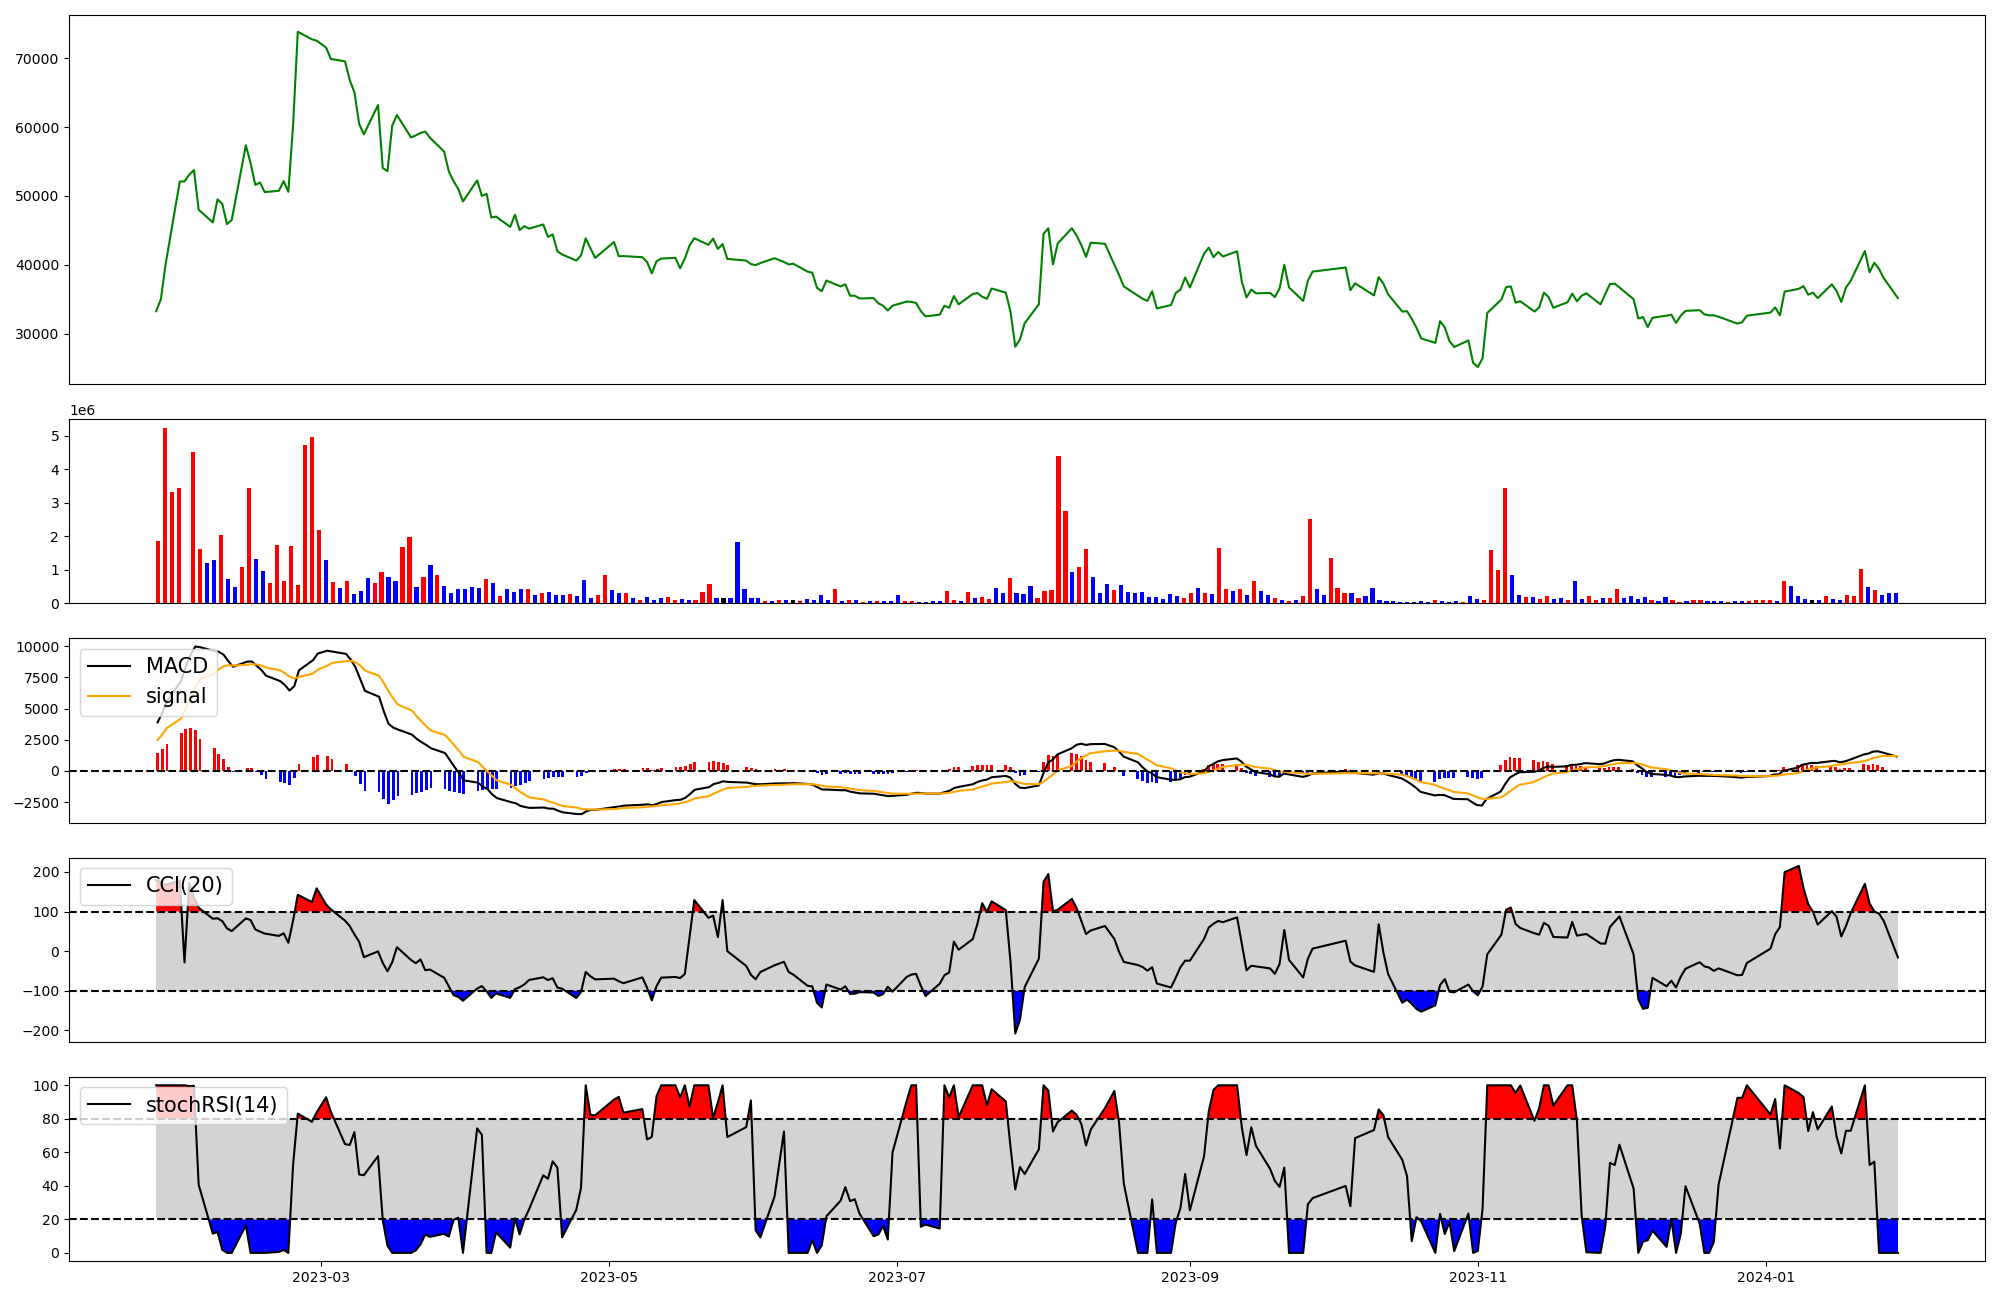Screen dimensions: 2000x1300
Task: Click the green price line's highest peak
Action: (x=298, y=32)
